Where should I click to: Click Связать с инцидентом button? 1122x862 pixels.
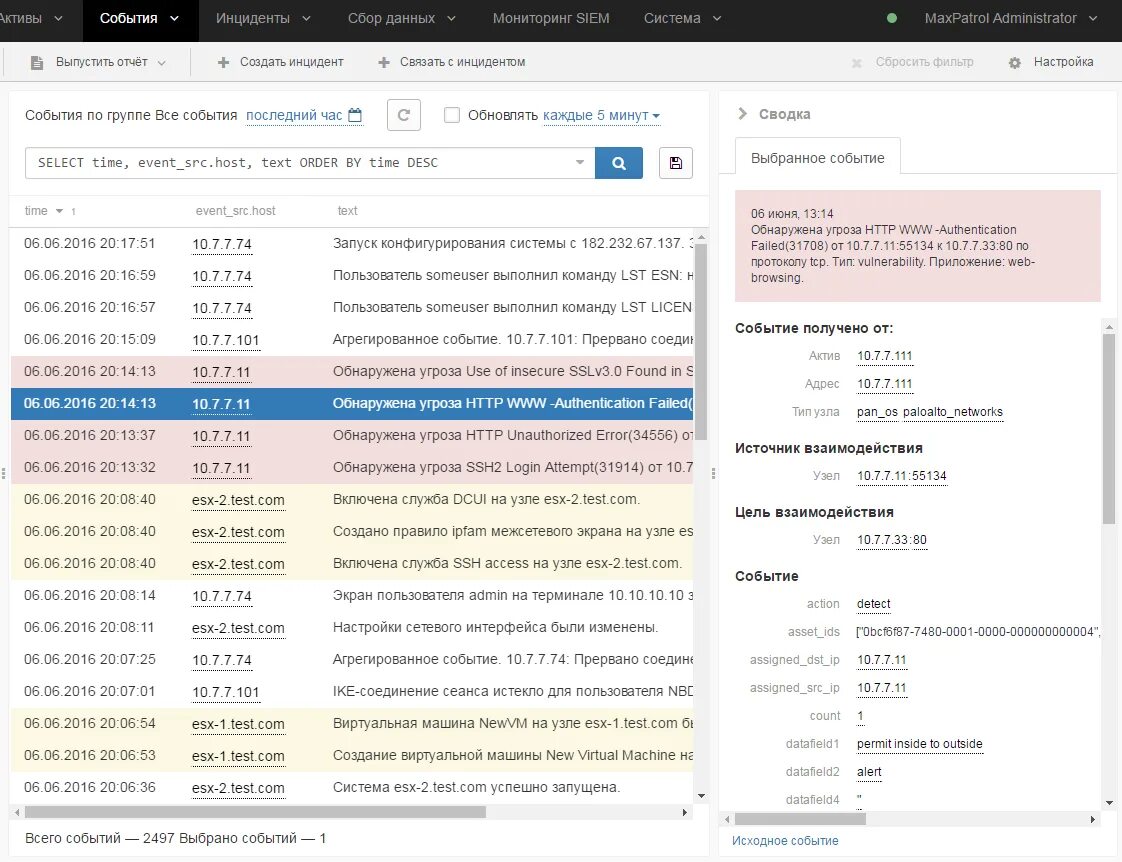pyautogui.click(x=452, y=62)
